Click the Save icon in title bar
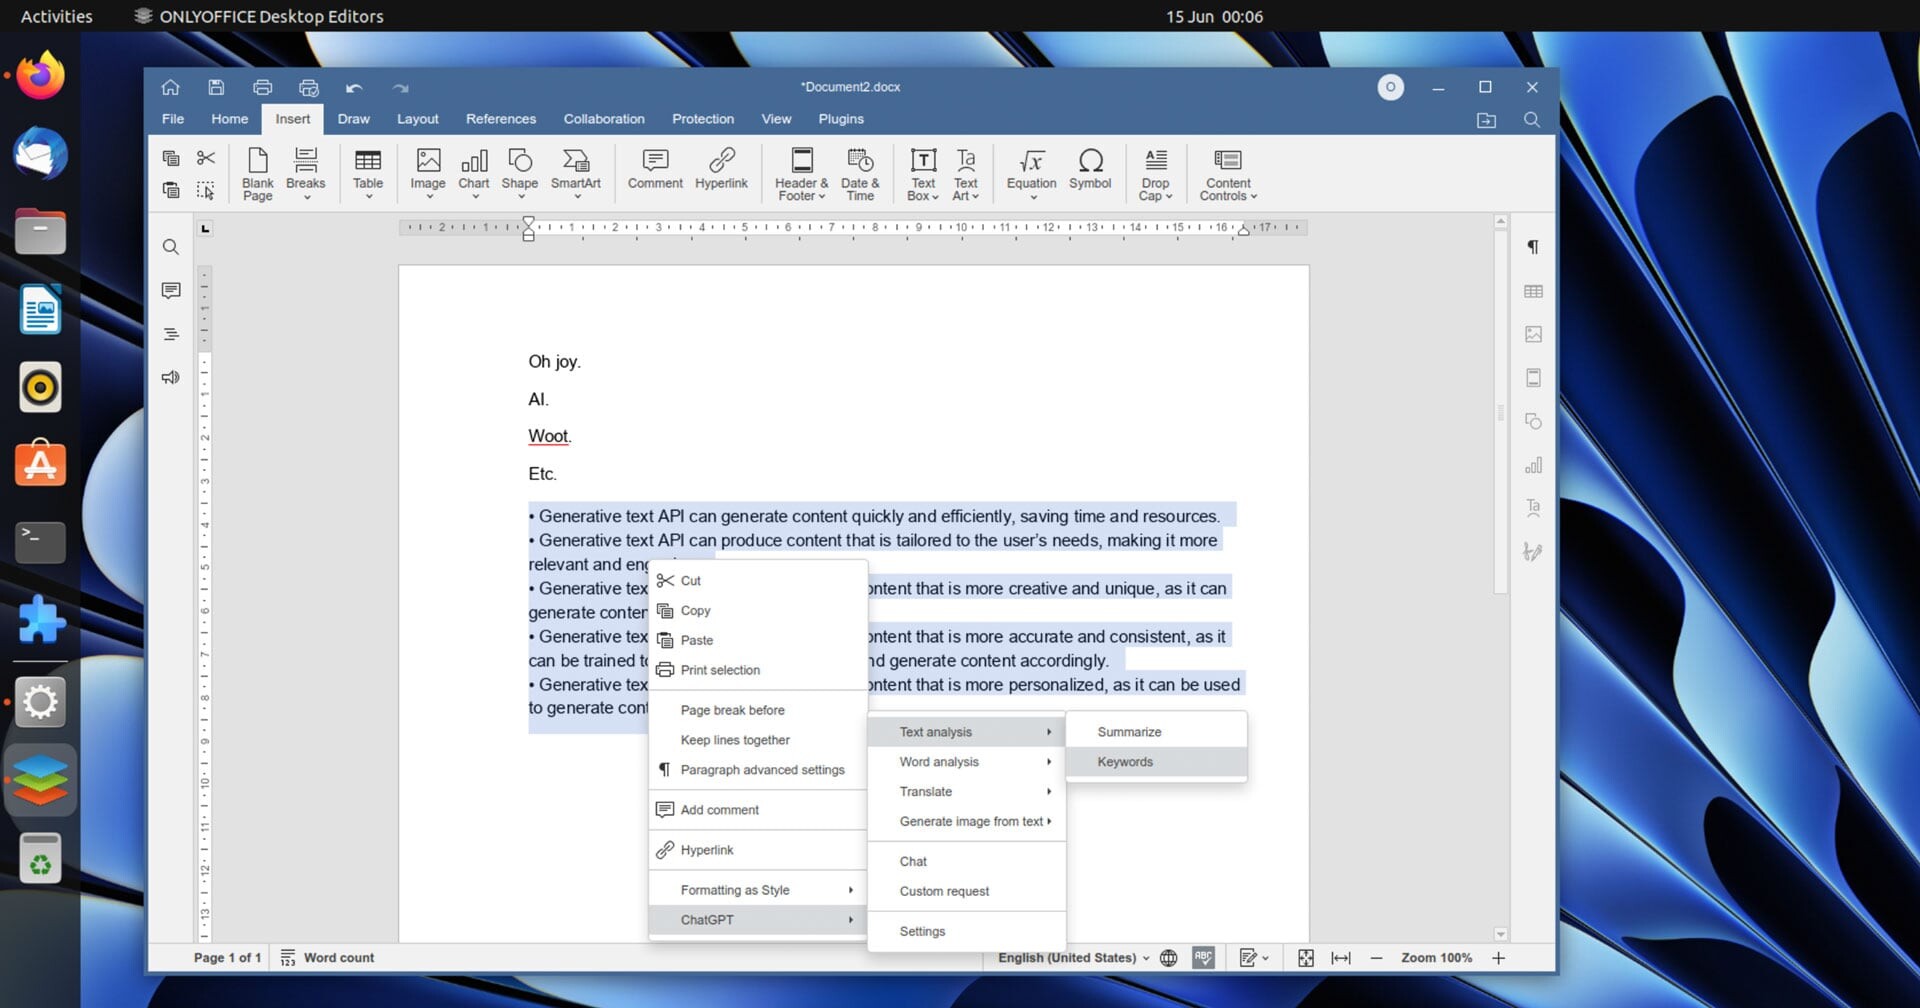 click(216, 87)
